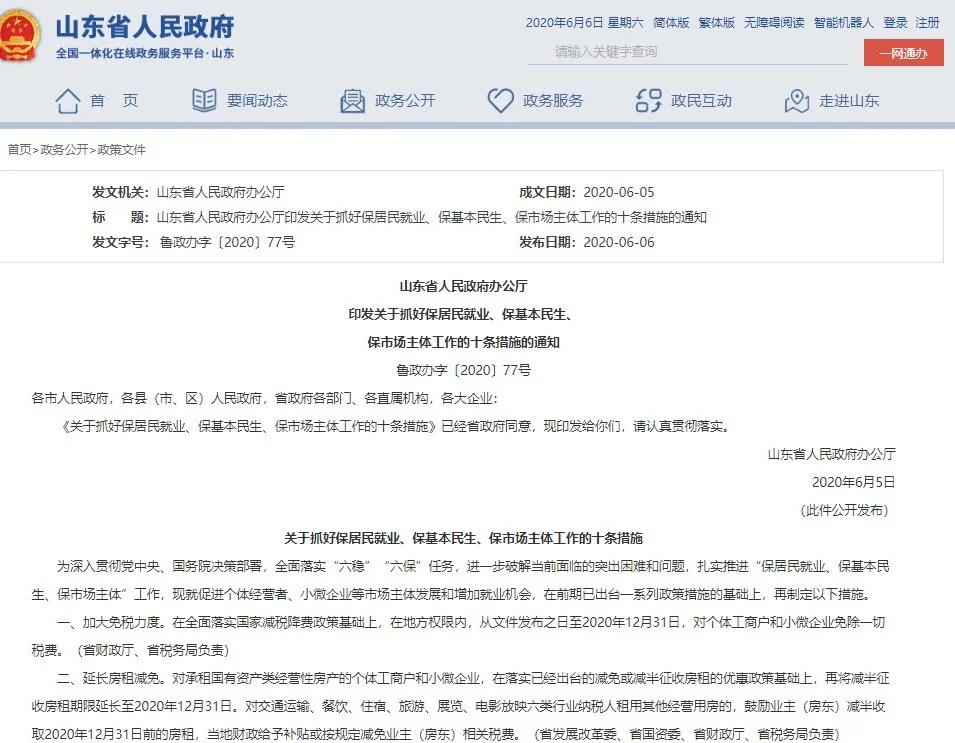Click the map pin icon beside 走进山东
955x743 pixels.
coord(795,100)
